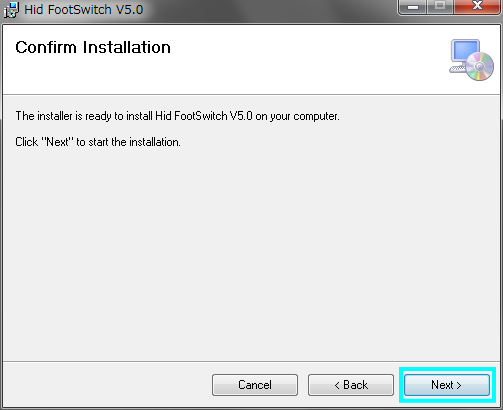This screenshot has height=410, width=503.
Task: Click the bottom button bar left of Cancel
Action: (x=107, y=385)
